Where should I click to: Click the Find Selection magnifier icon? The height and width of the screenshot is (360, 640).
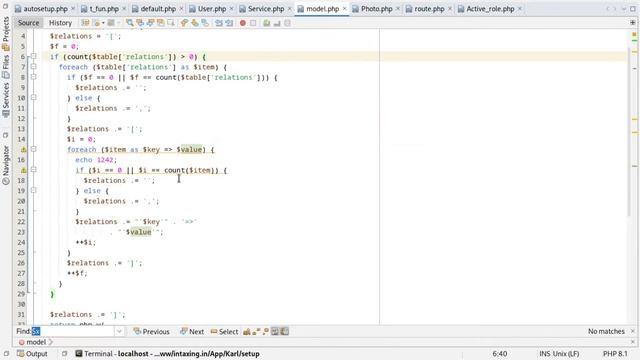click(129, 23)
